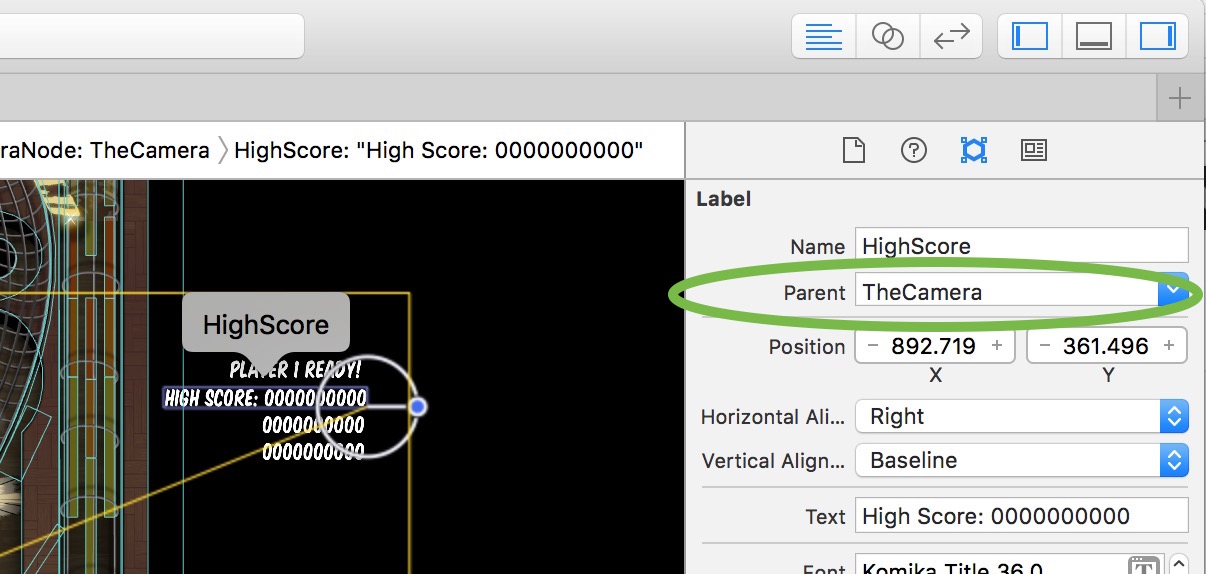
Task: Select the Attributes inspector icon
Action: click(x=973, y=151)
